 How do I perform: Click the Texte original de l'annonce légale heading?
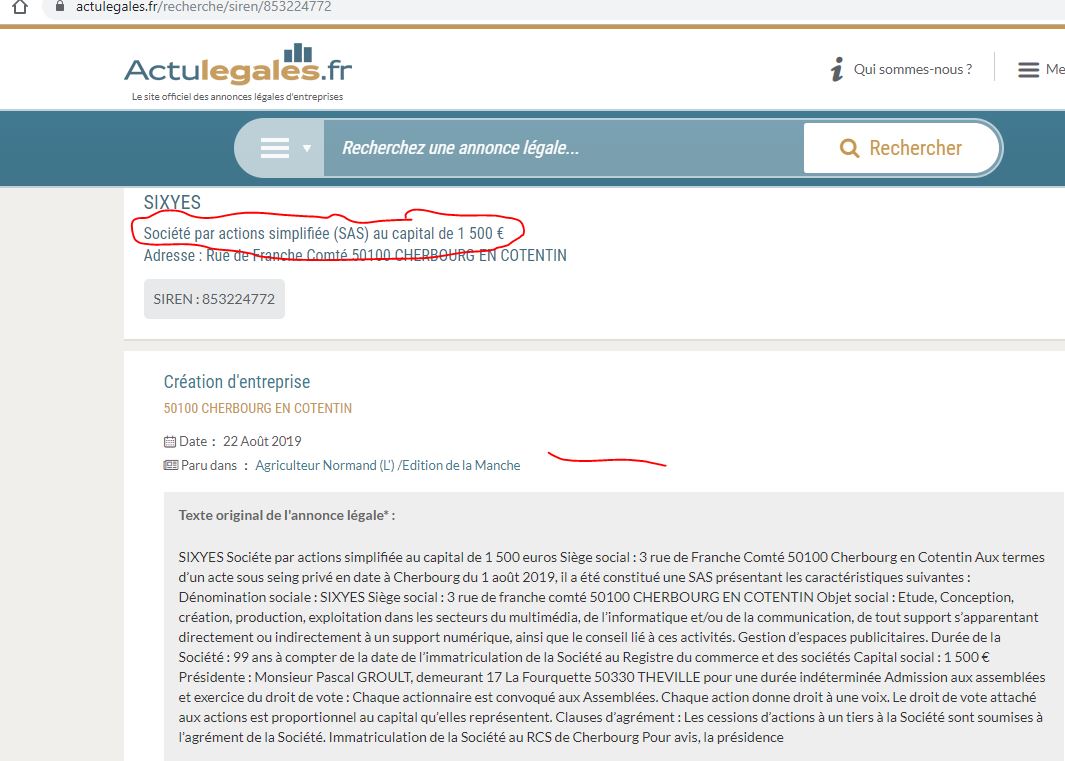(x=287, y=515)
